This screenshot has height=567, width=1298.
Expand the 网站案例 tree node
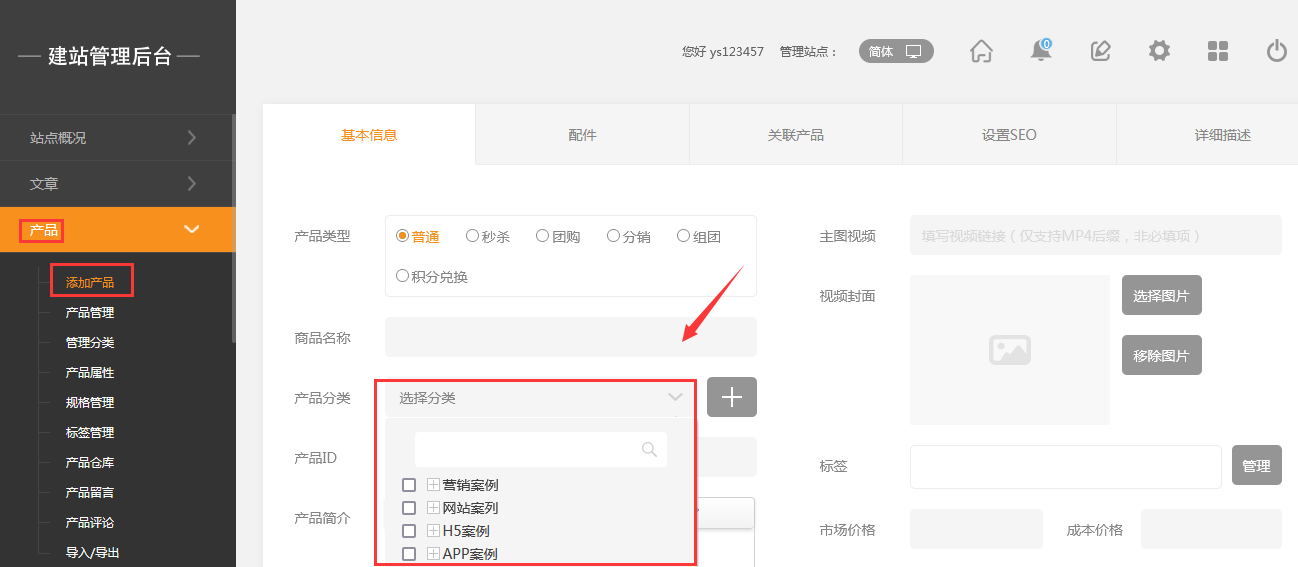434,508
